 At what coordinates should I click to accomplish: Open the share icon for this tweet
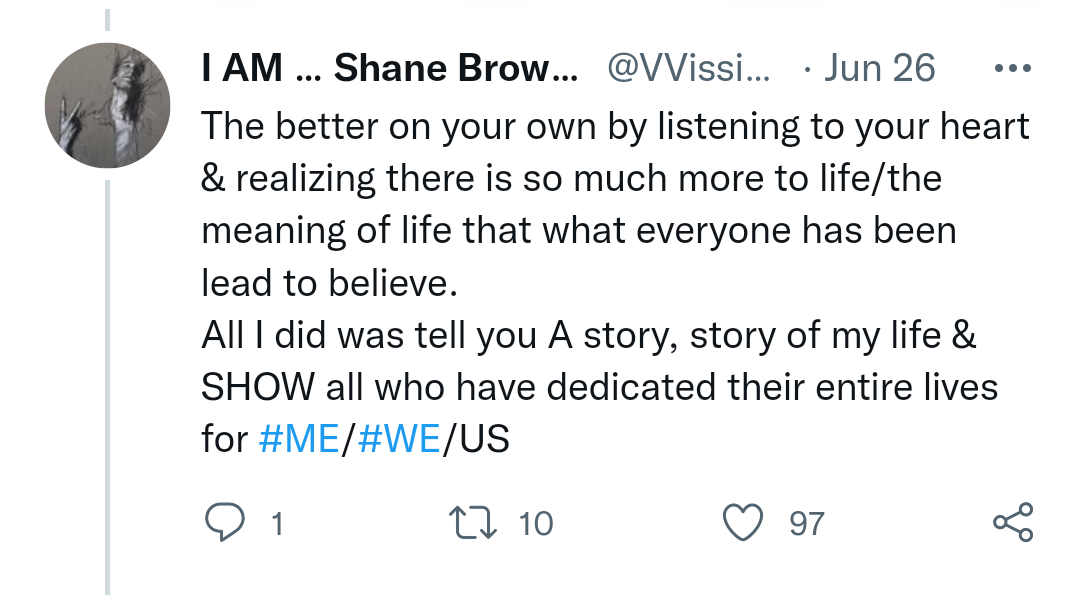[x=1011, y=522]
